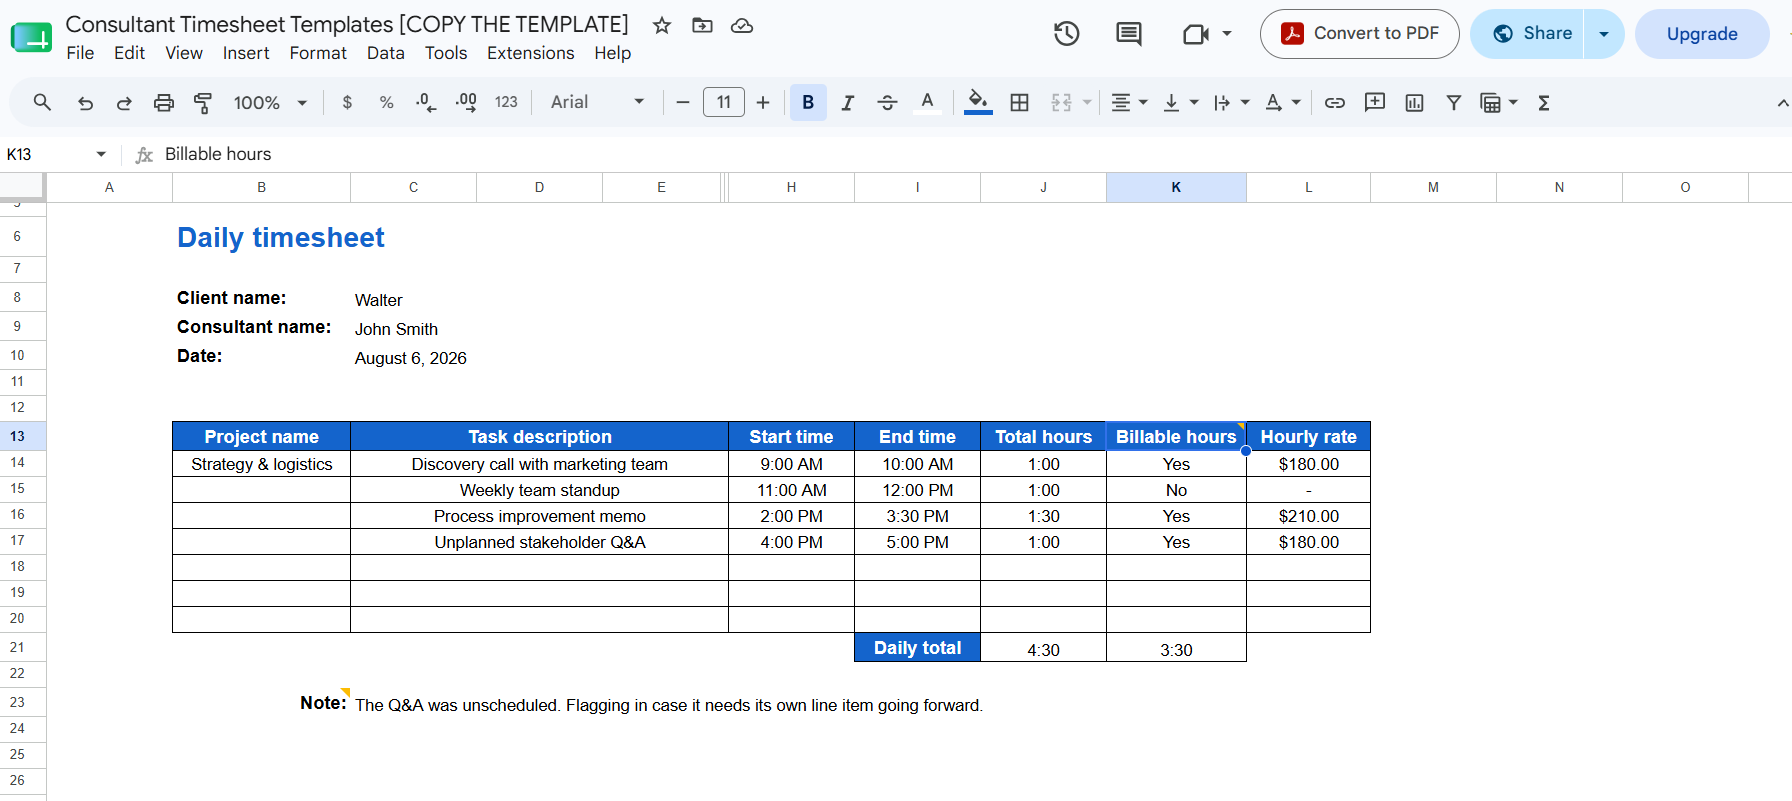Viewport: 1792px width, 801px height.
Task: Star this spreadsheet document
Action: point(662,26)
